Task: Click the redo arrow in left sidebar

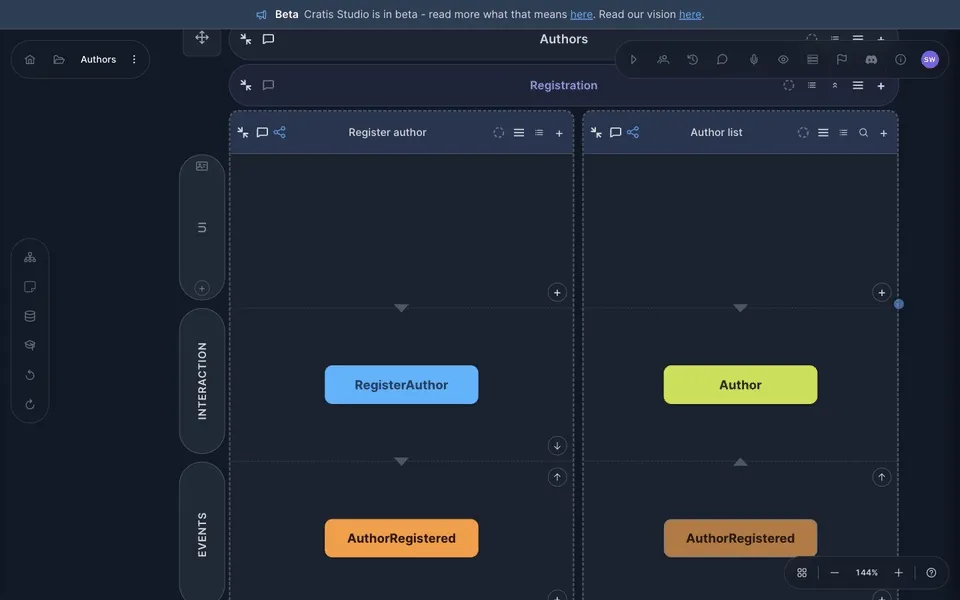Action: (30, 404)
